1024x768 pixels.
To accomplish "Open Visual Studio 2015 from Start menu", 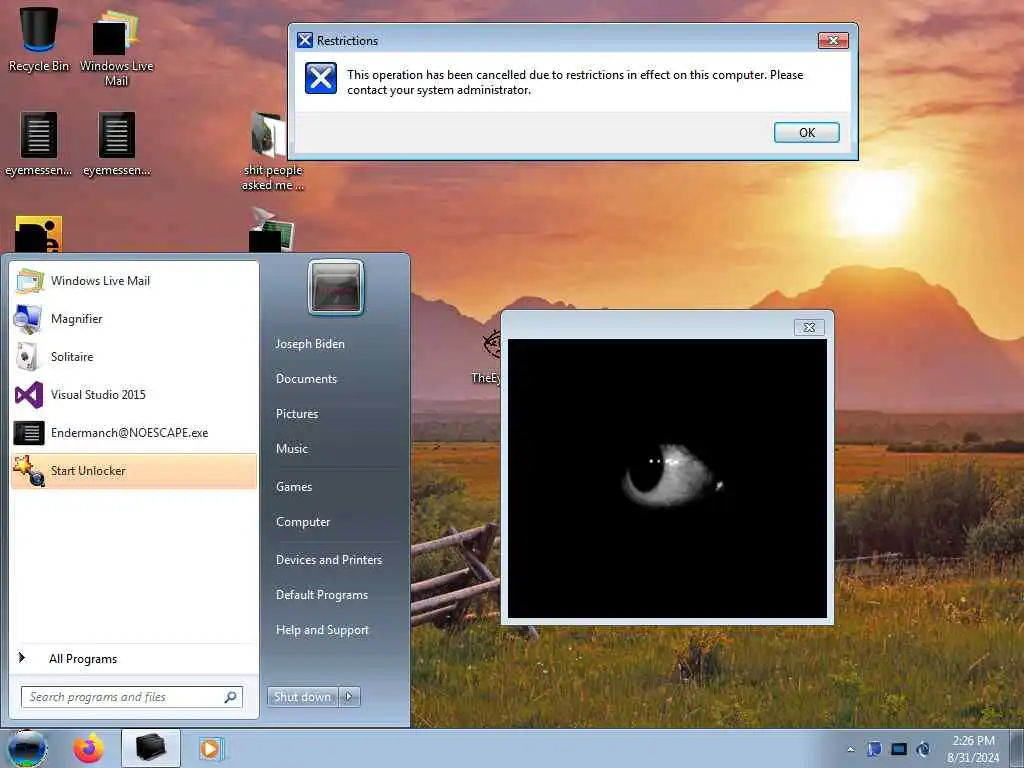I will [x=134, y=394].
